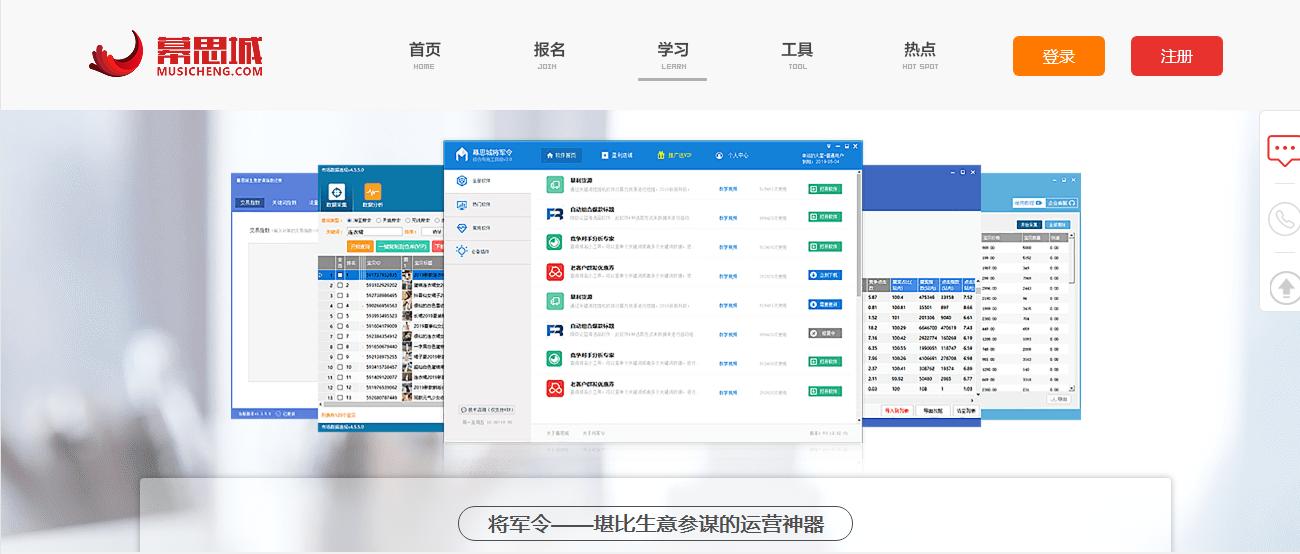
Task: Open yellow 推广达VIP tab in 将军令 window
Action: 674,155
